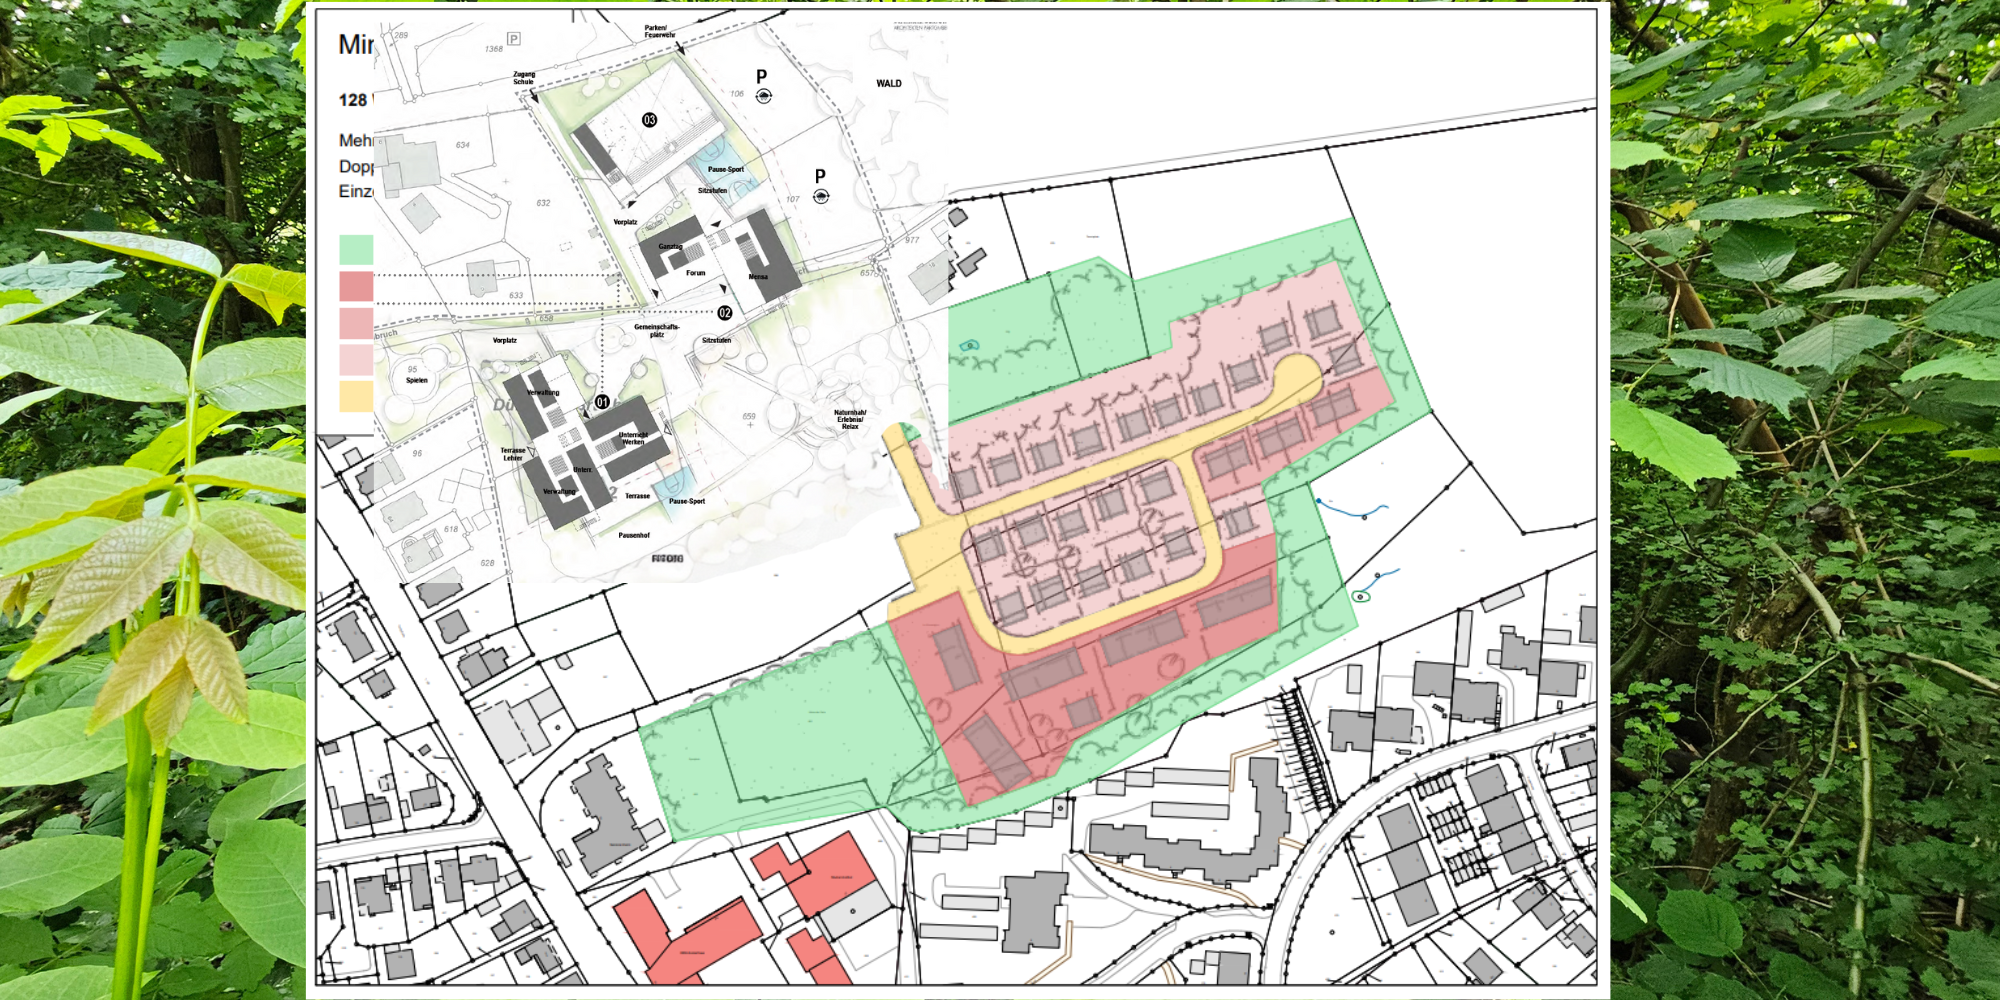This screenshot has width=2000, height=1000.
Task: Click the teal pond symbol in the green area
Action: point(968,346)
